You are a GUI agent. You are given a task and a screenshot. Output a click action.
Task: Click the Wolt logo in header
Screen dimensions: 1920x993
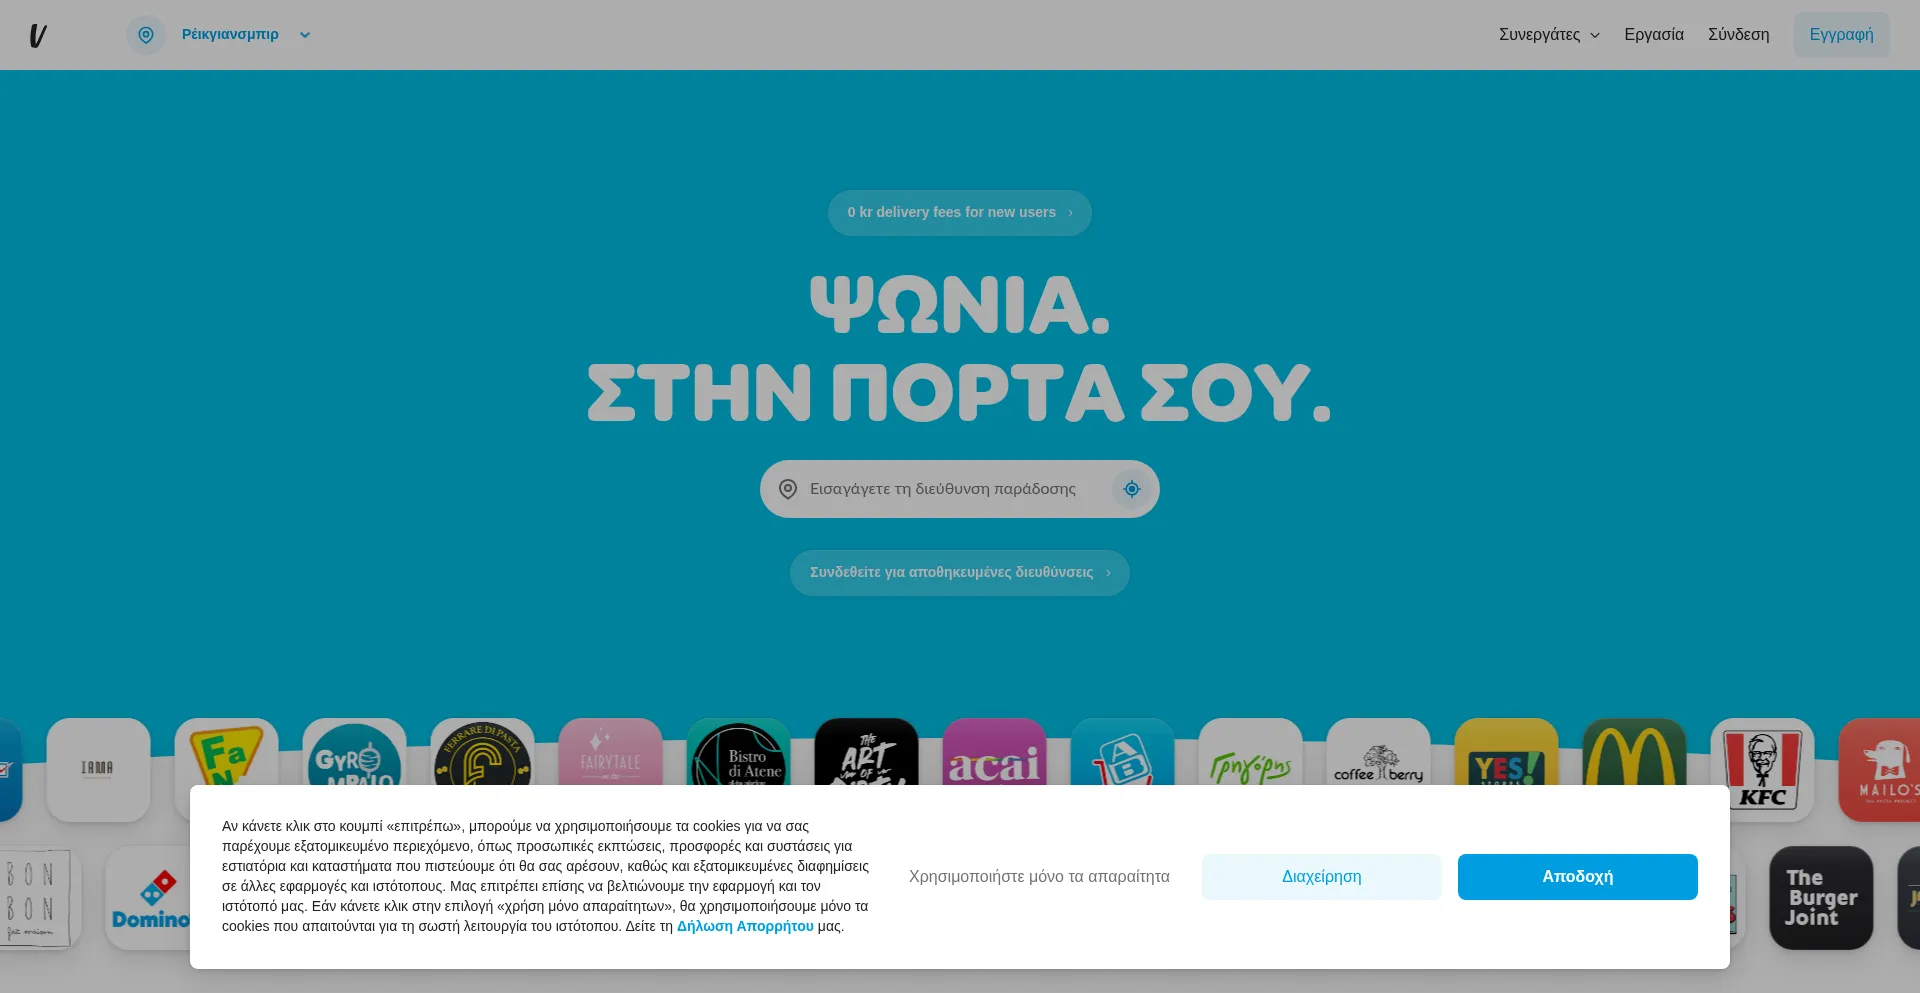(x=38, y=36)
